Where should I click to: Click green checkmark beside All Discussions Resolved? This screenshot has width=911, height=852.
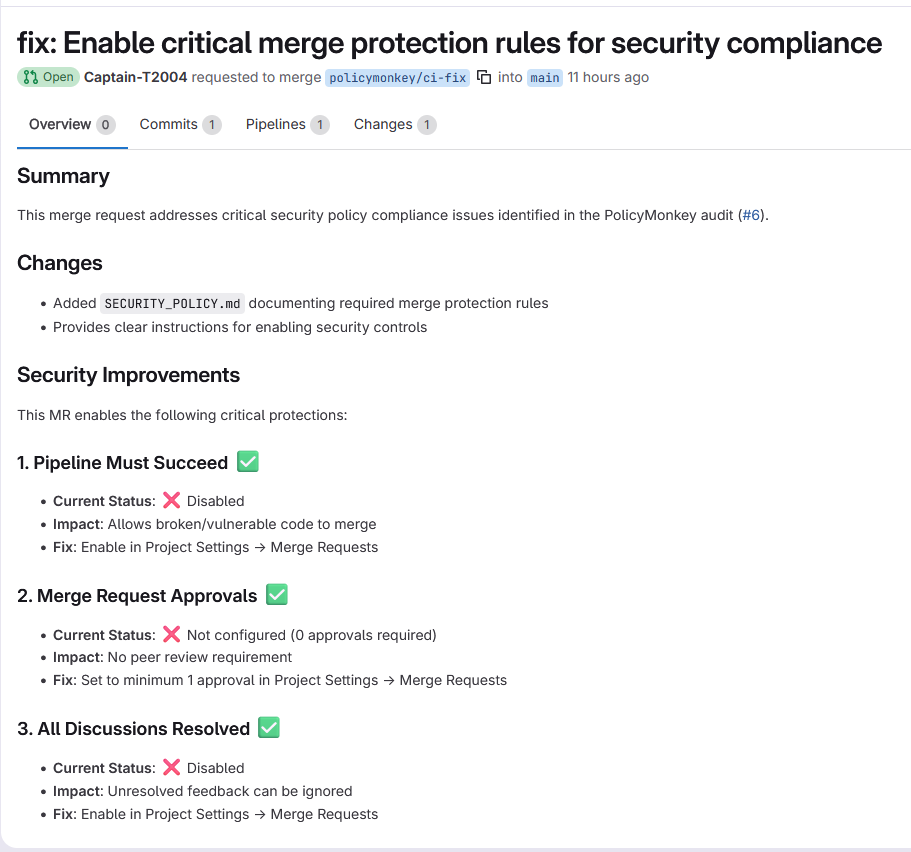269,728
